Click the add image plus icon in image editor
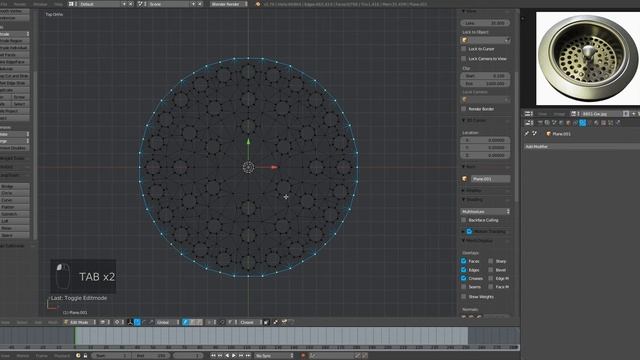This screenshot has height=360, width=640. tap(633, 113)
